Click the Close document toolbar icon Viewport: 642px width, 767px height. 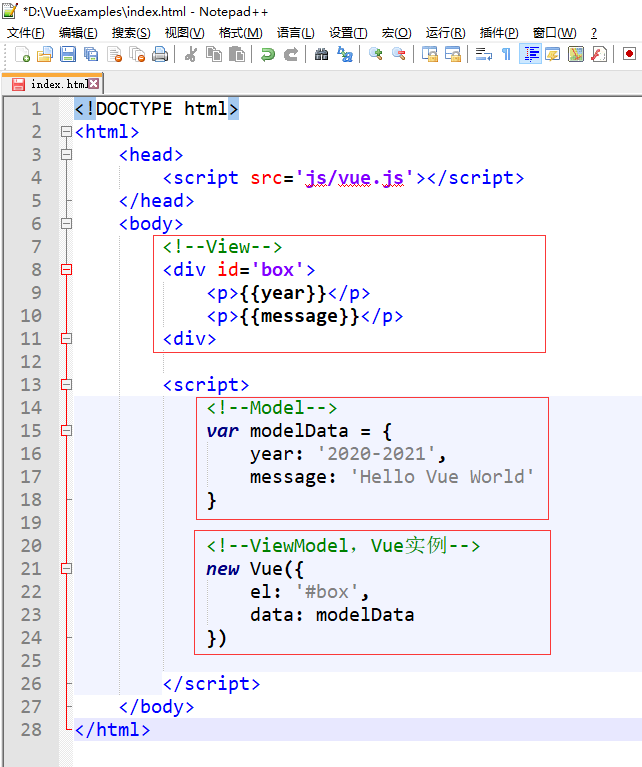pos(114,54)
